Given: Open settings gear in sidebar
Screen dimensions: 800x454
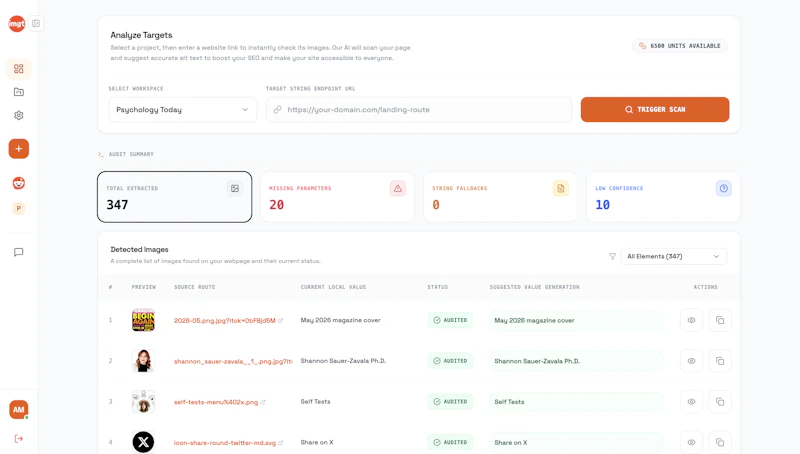Looking at the screenshot, I should [19, 115].
